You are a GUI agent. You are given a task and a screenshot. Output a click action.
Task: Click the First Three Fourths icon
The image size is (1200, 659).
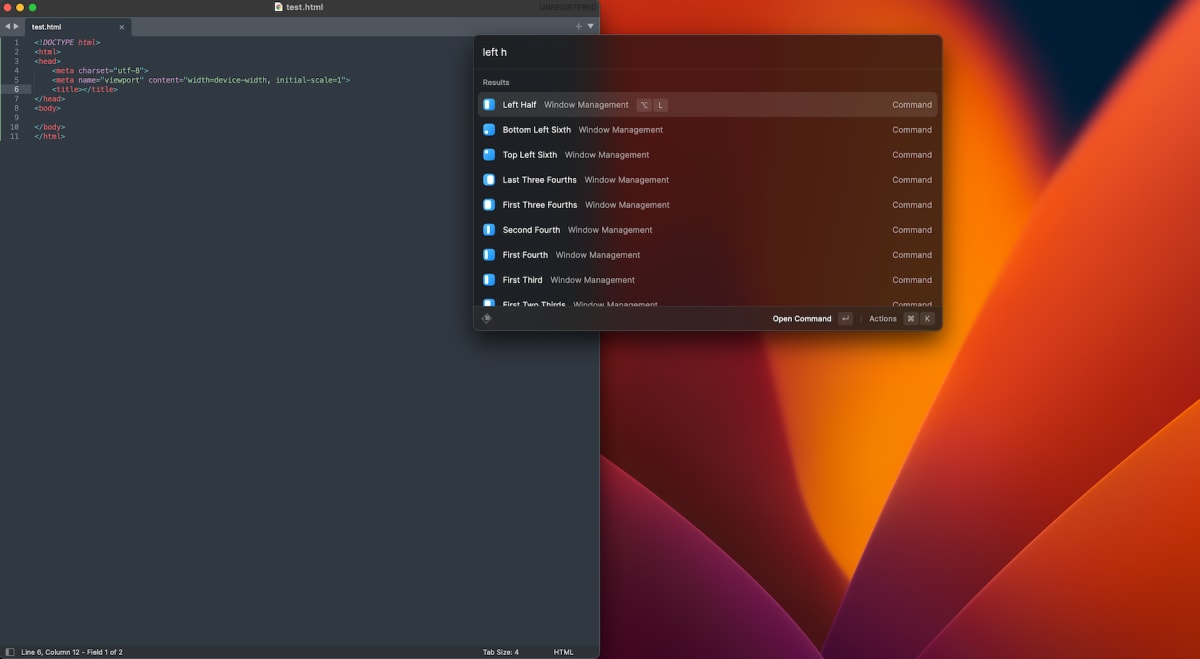point(489,205)
